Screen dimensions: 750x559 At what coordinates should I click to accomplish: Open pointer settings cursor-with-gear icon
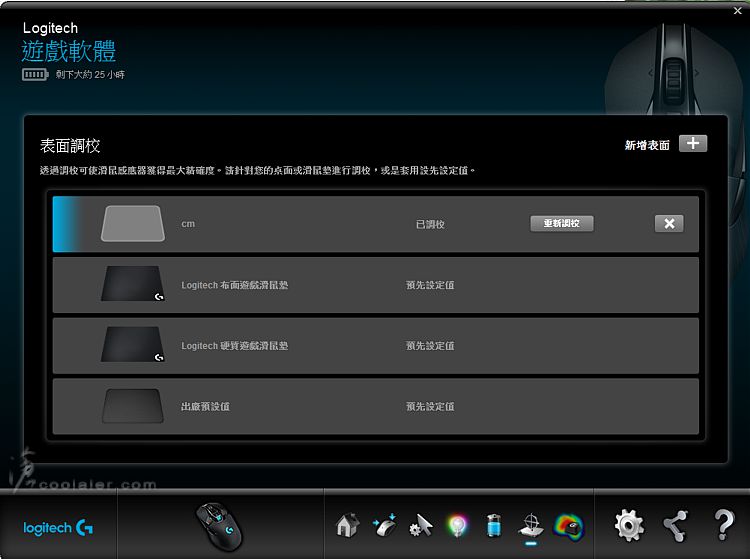pyautogui.click(x=421, y=526)
